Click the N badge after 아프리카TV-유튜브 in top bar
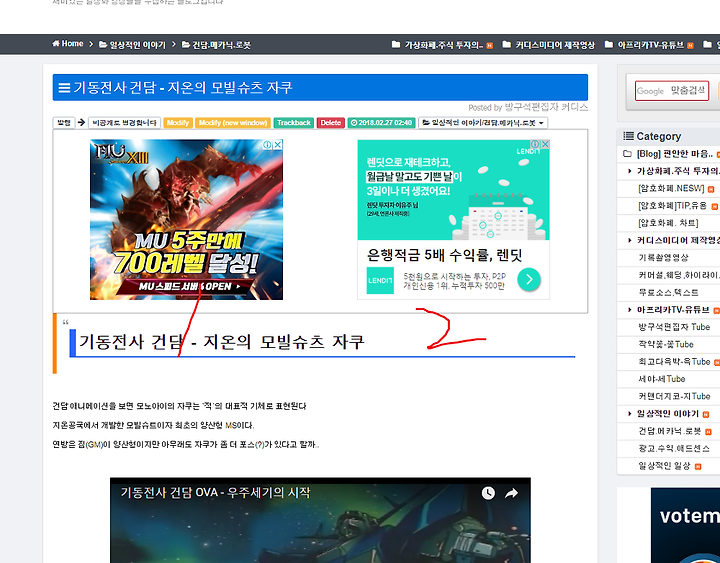720x563 pixels. (690, 45)
